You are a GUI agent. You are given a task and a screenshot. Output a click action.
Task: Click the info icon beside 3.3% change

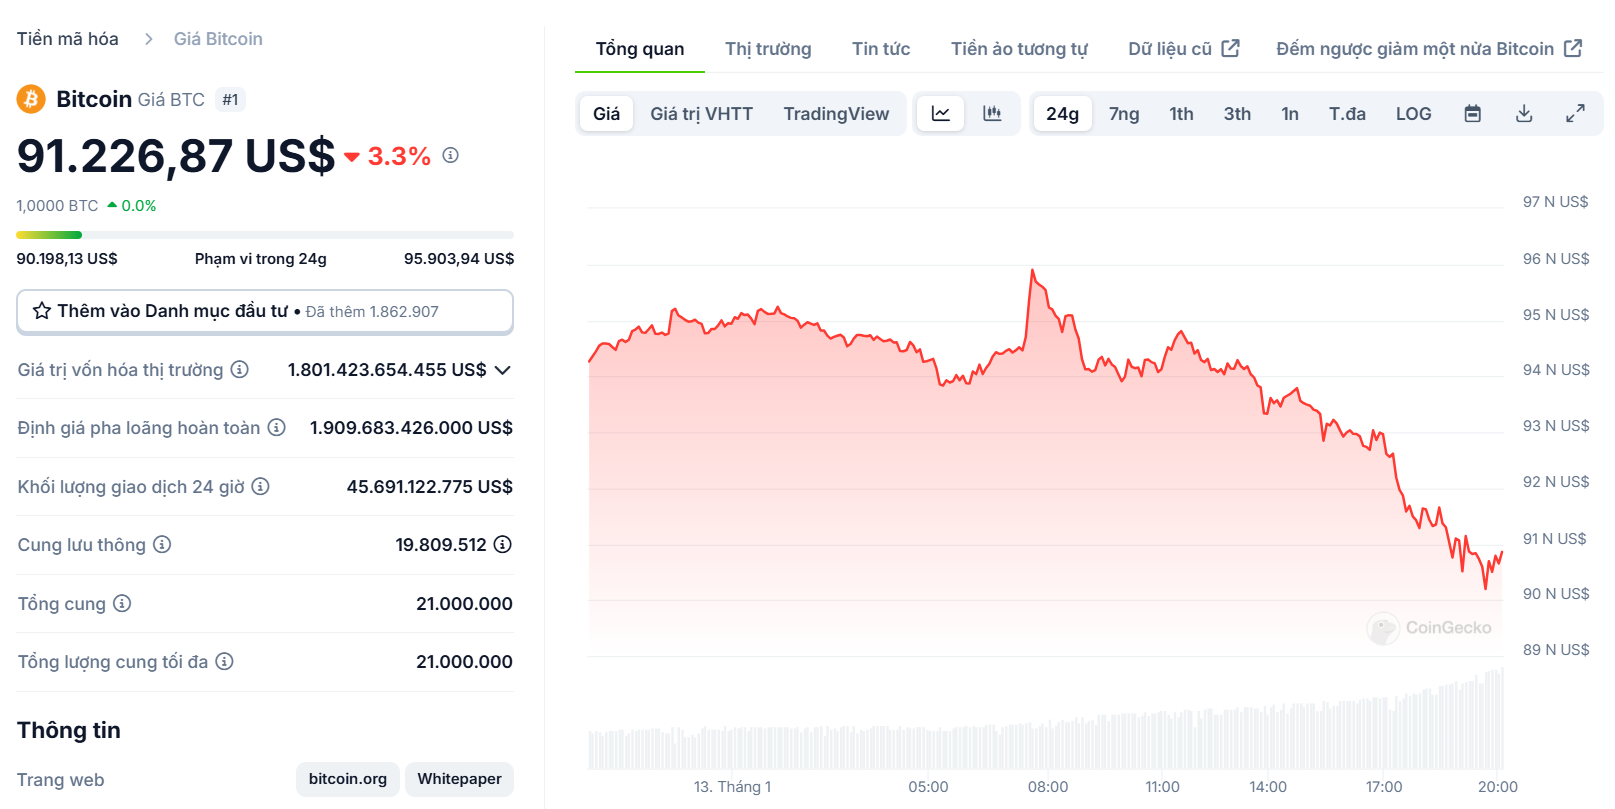click(451, 155)
